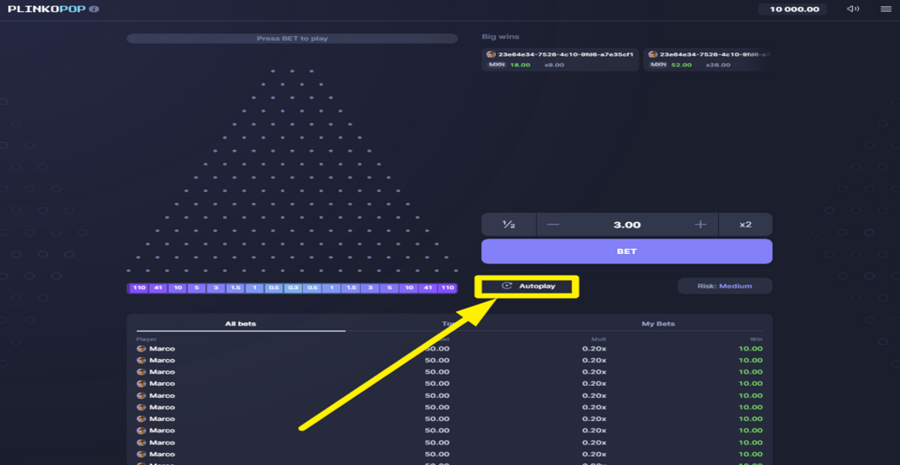
Task: Increase bet with the plus icon
Action: coord(700,224)
